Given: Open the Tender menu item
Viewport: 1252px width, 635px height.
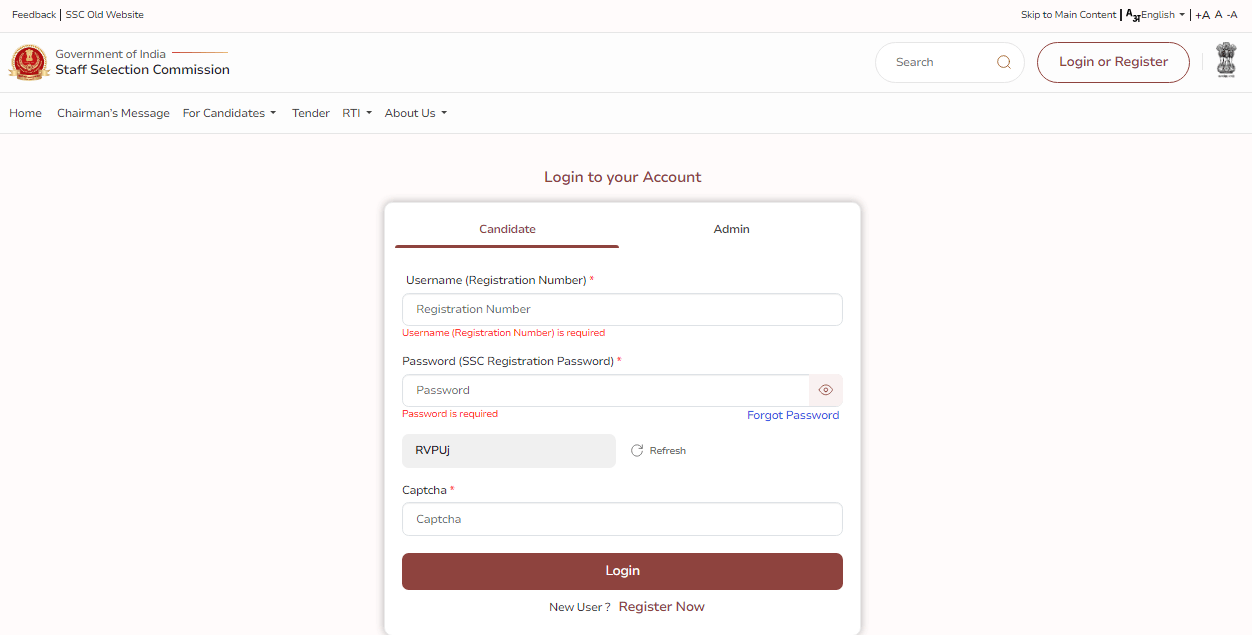Looking at the screenshot, I should point(310,113).
